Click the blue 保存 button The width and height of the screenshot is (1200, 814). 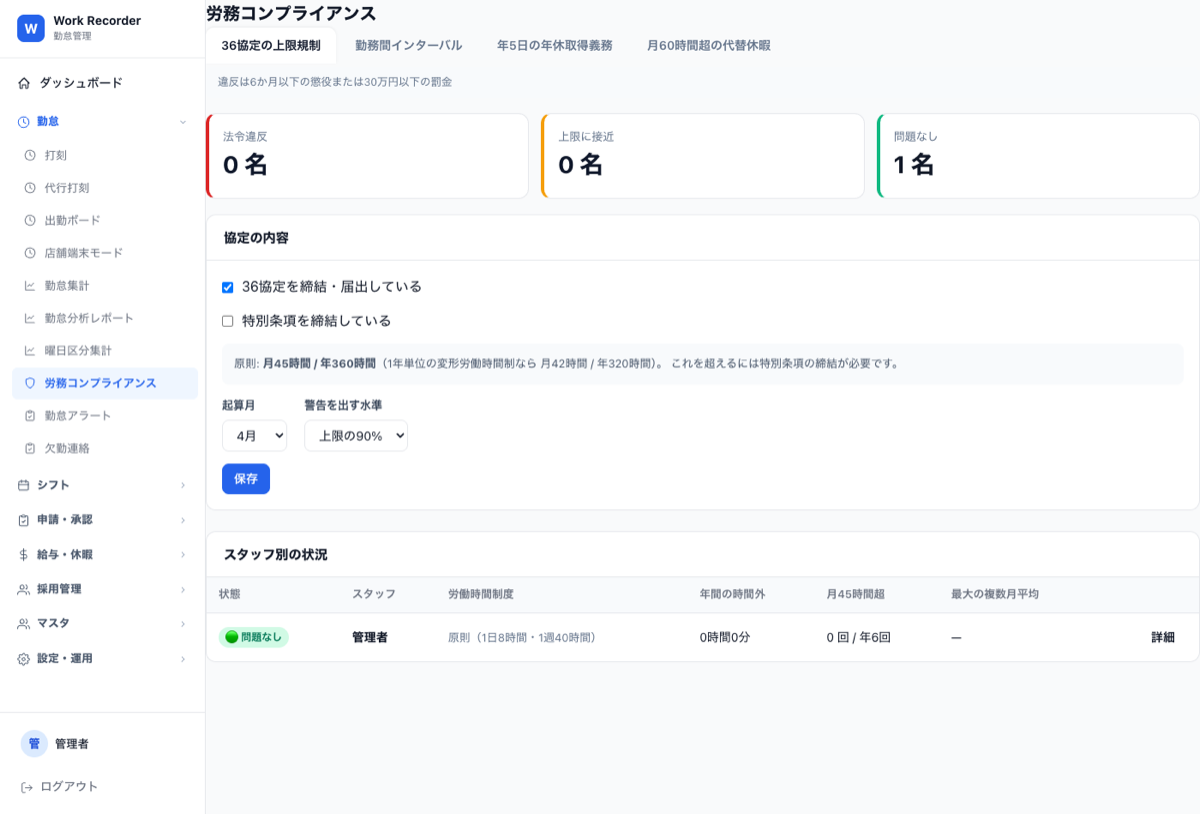[x=246, y=479]
